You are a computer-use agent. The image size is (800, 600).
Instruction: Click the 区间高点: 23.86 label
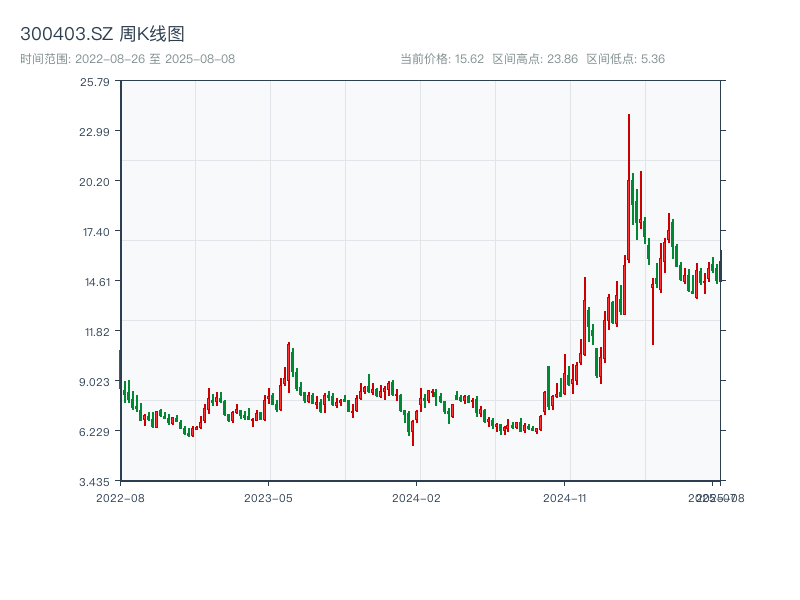[x=535, y=59]
